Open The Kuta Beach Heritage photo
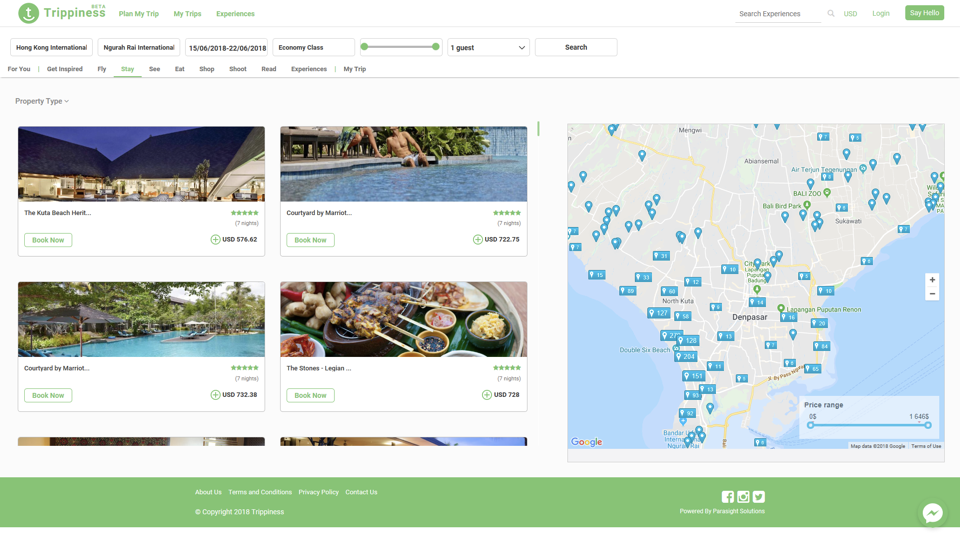The height and width of the screenshot is (540, 960). [141, 164]
